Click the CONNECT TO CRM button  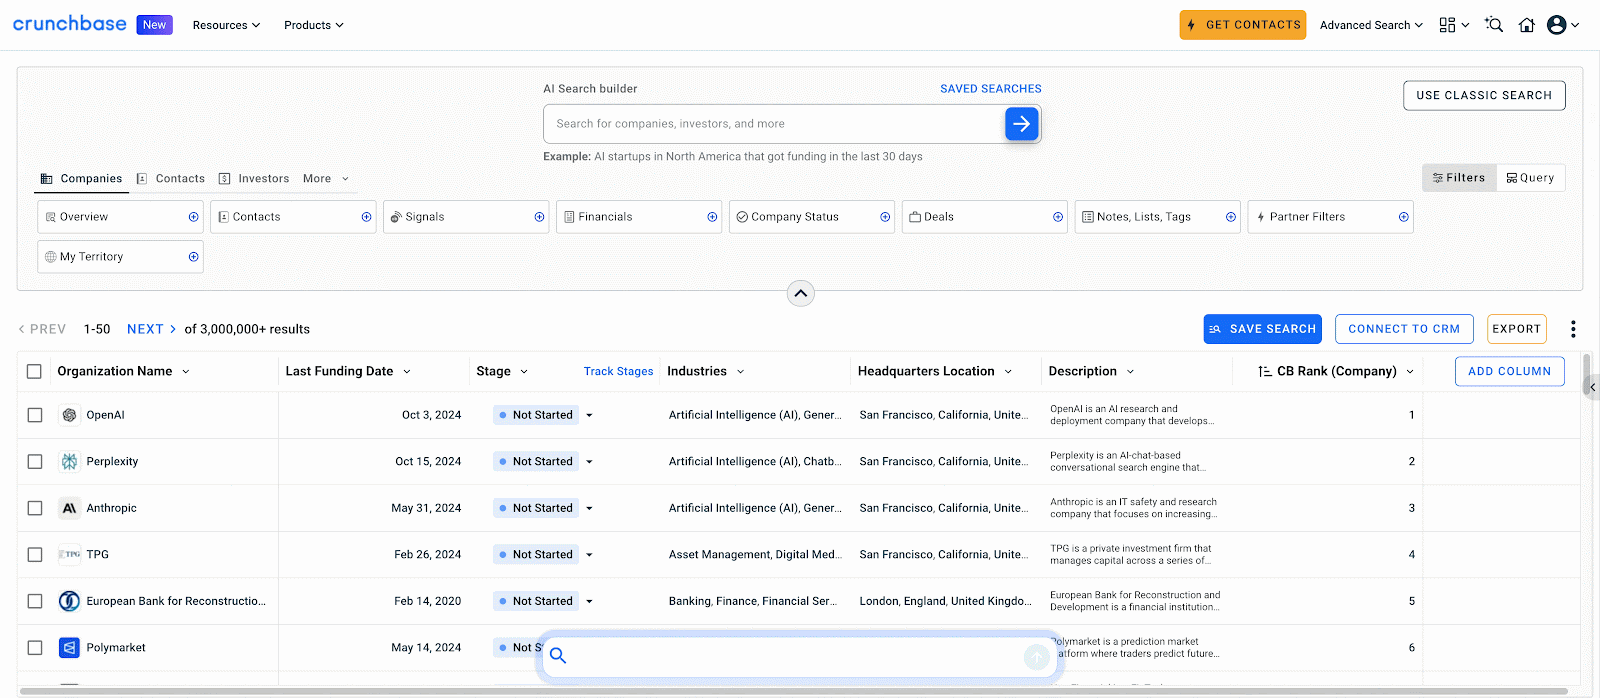(1404, 329)
